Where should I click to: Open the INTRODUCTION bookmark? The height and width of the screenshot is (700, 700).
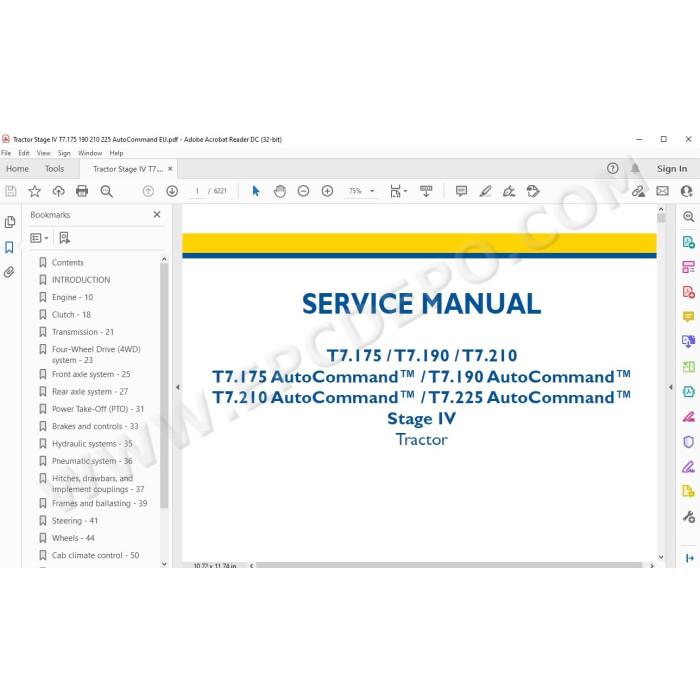[81, 280]
